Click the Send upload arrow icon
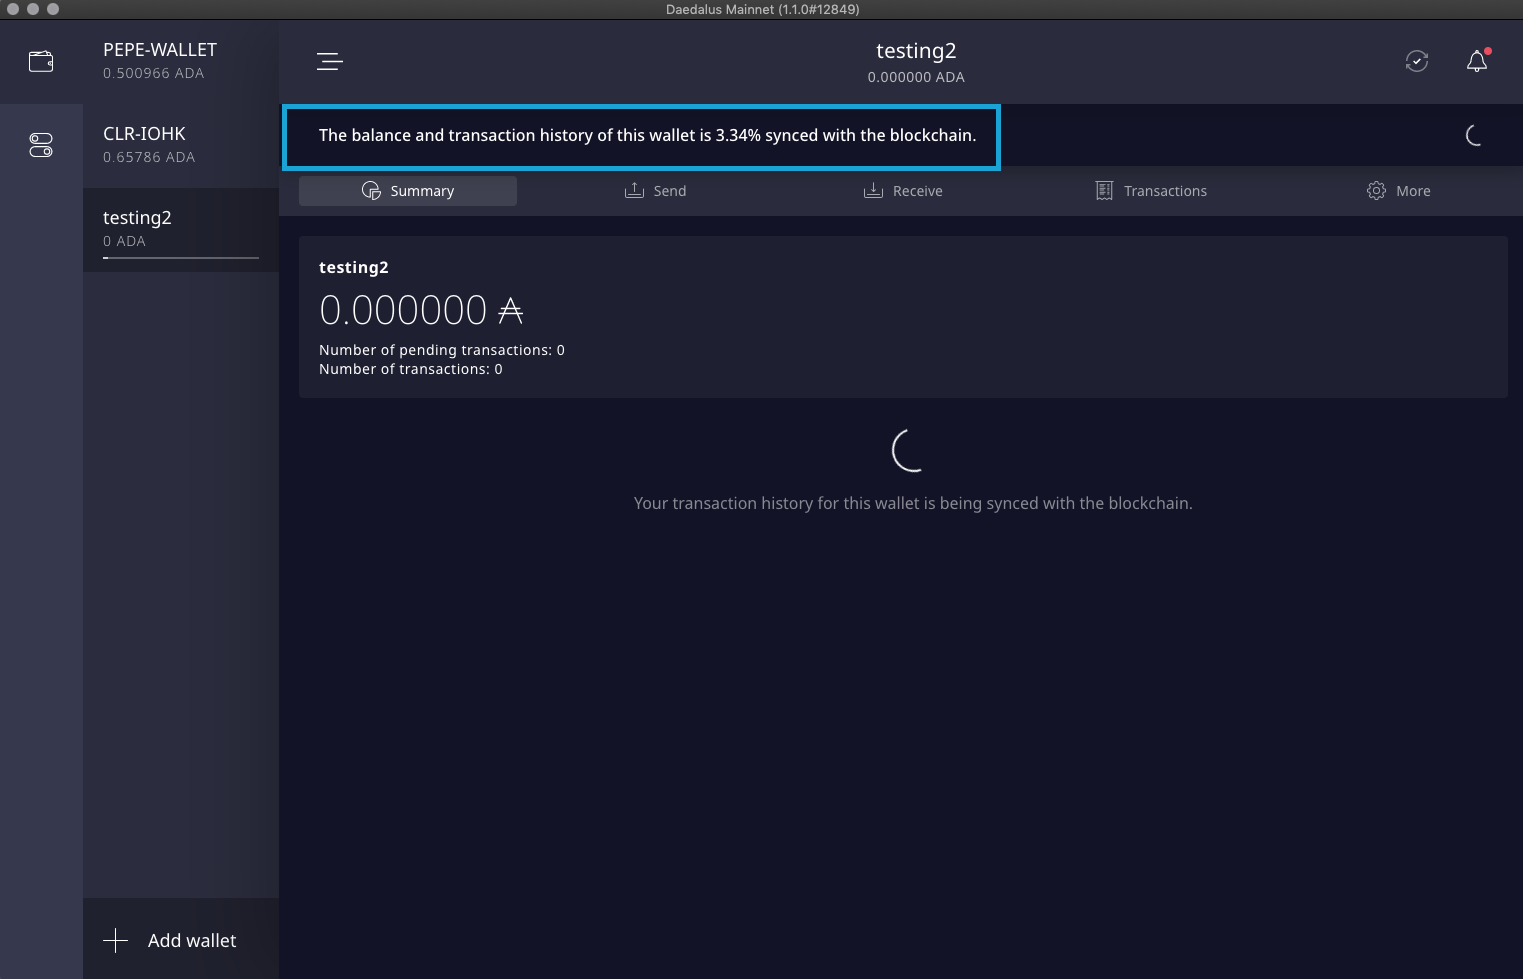Viewport: 1523px width, 979px height. click(634, 191)
